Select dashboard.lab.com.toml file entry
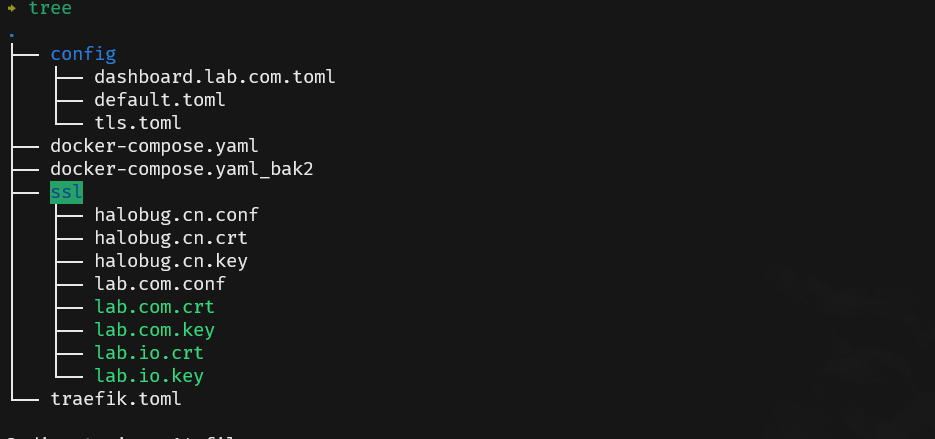 tap(215, 77)
